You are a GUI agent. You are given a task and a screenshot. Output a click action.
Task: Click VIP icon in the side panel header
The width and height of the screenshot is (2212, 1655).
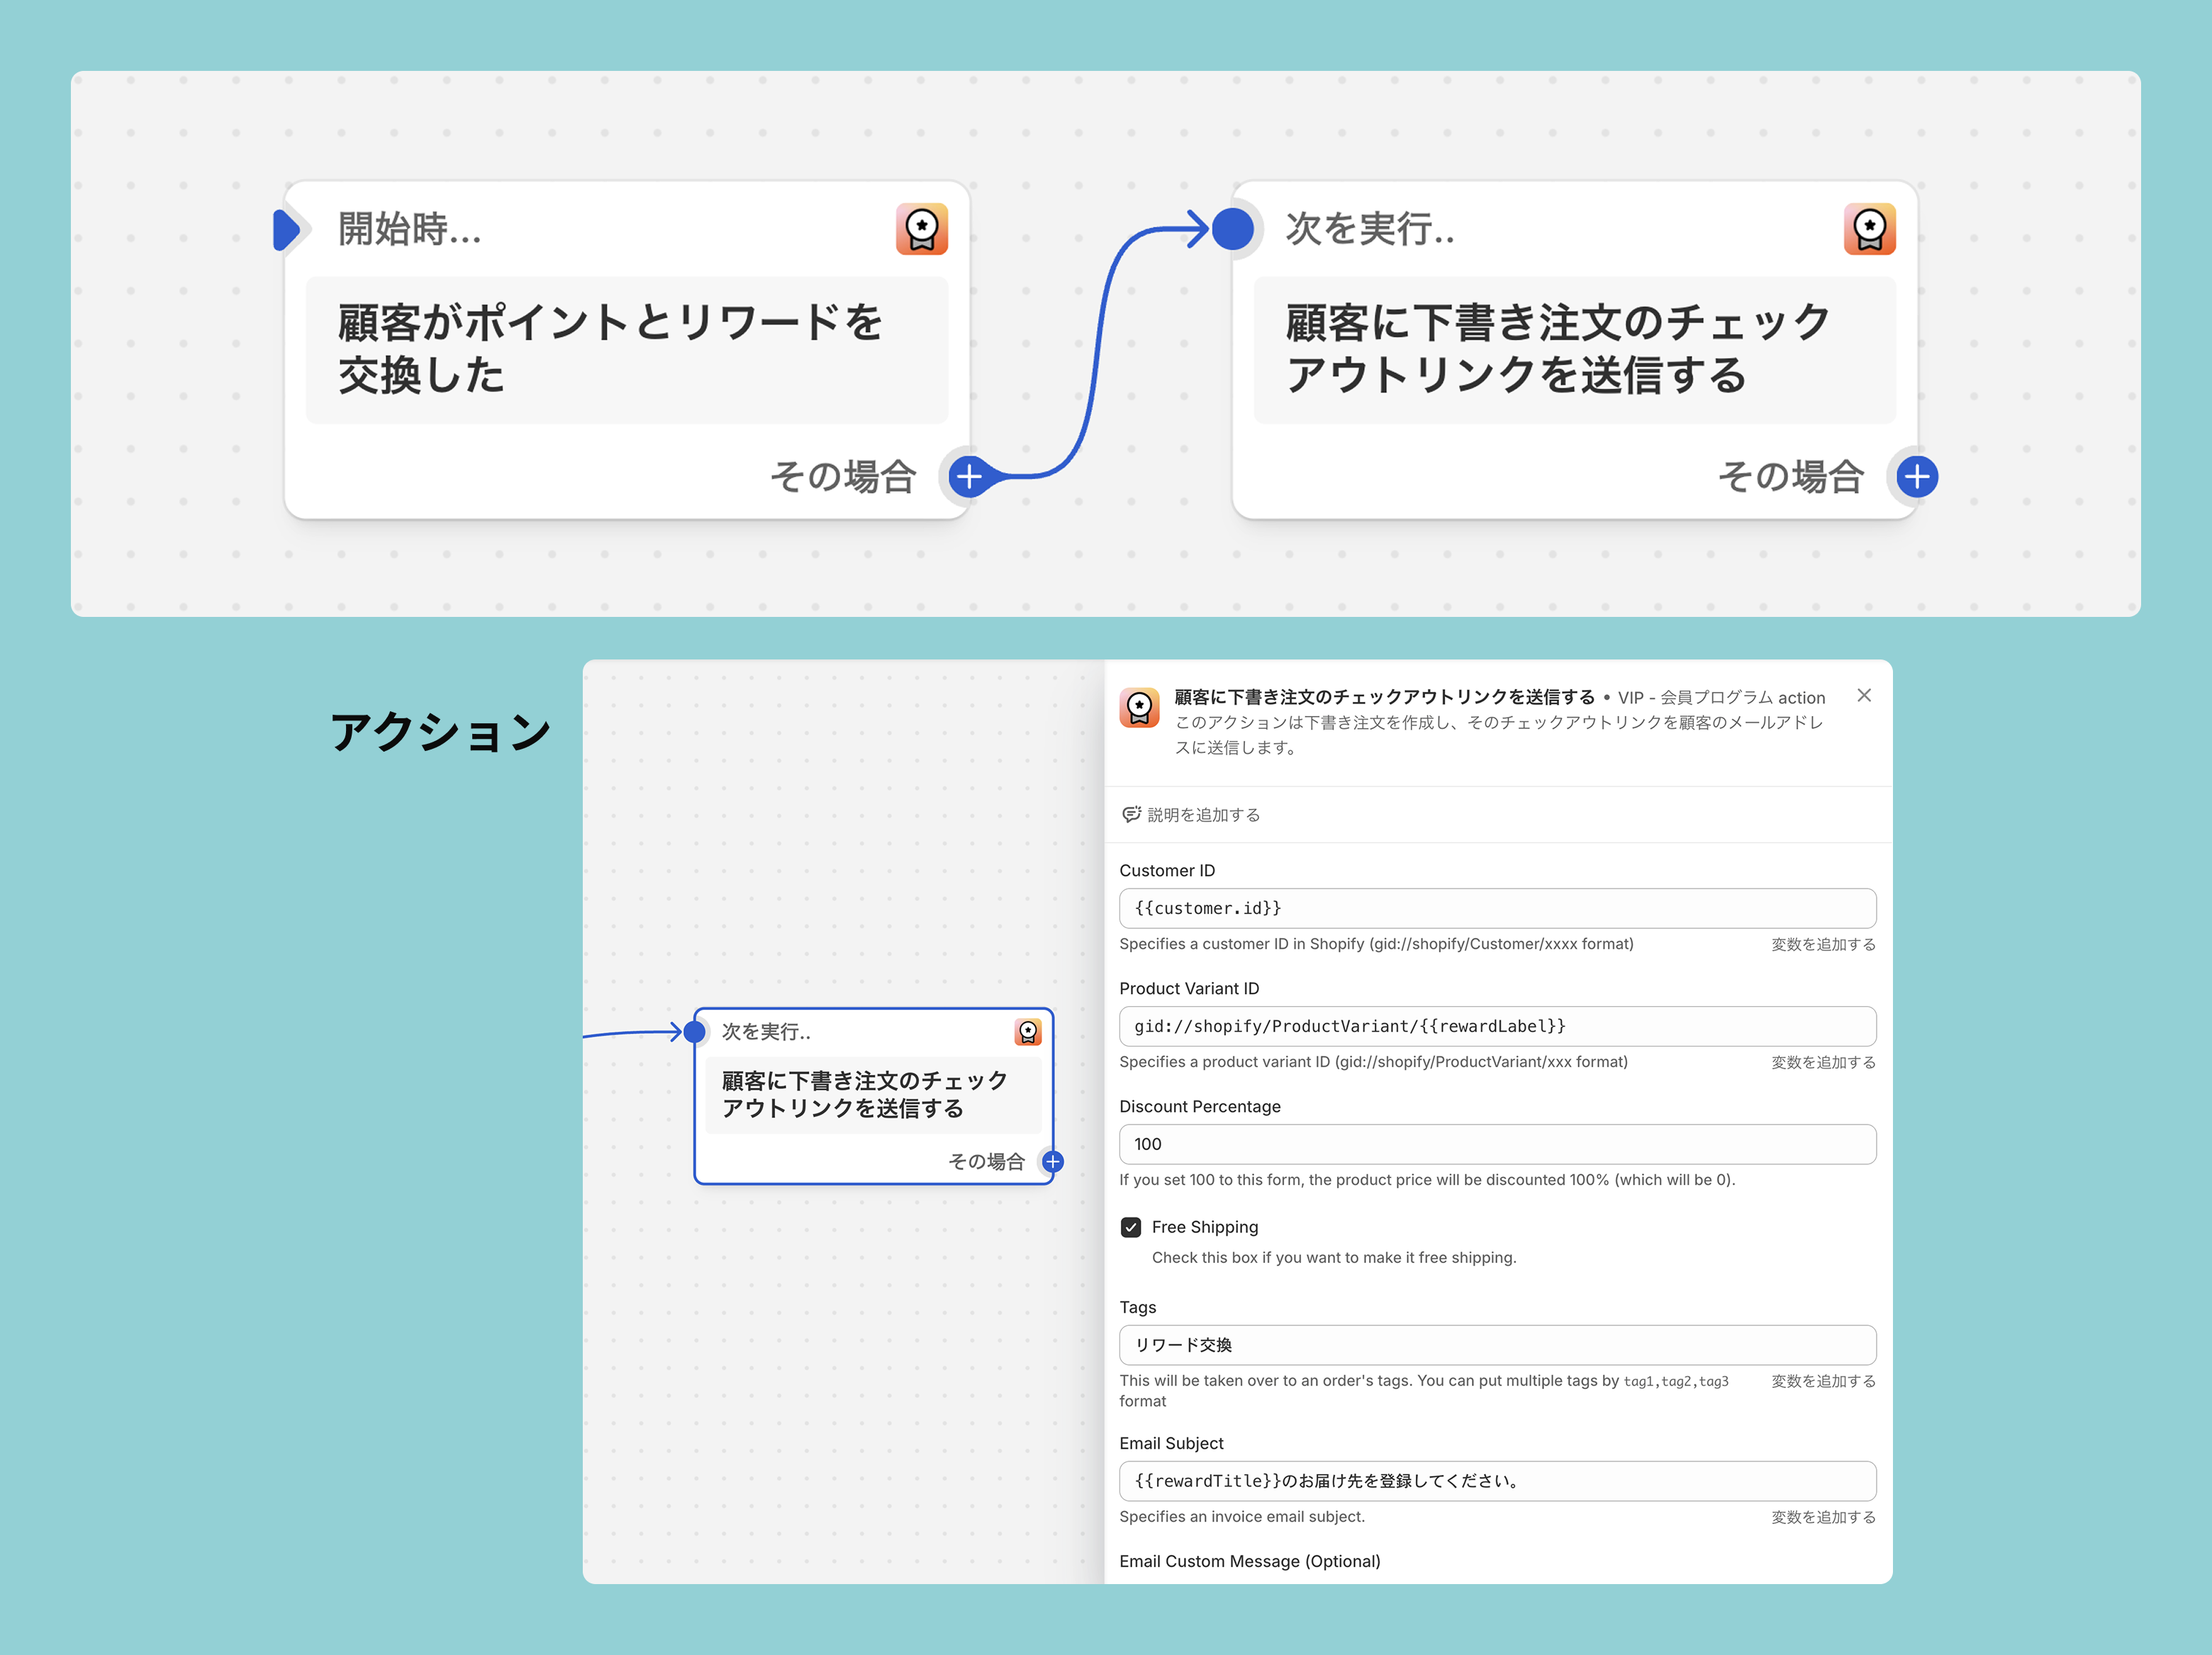1139,707
